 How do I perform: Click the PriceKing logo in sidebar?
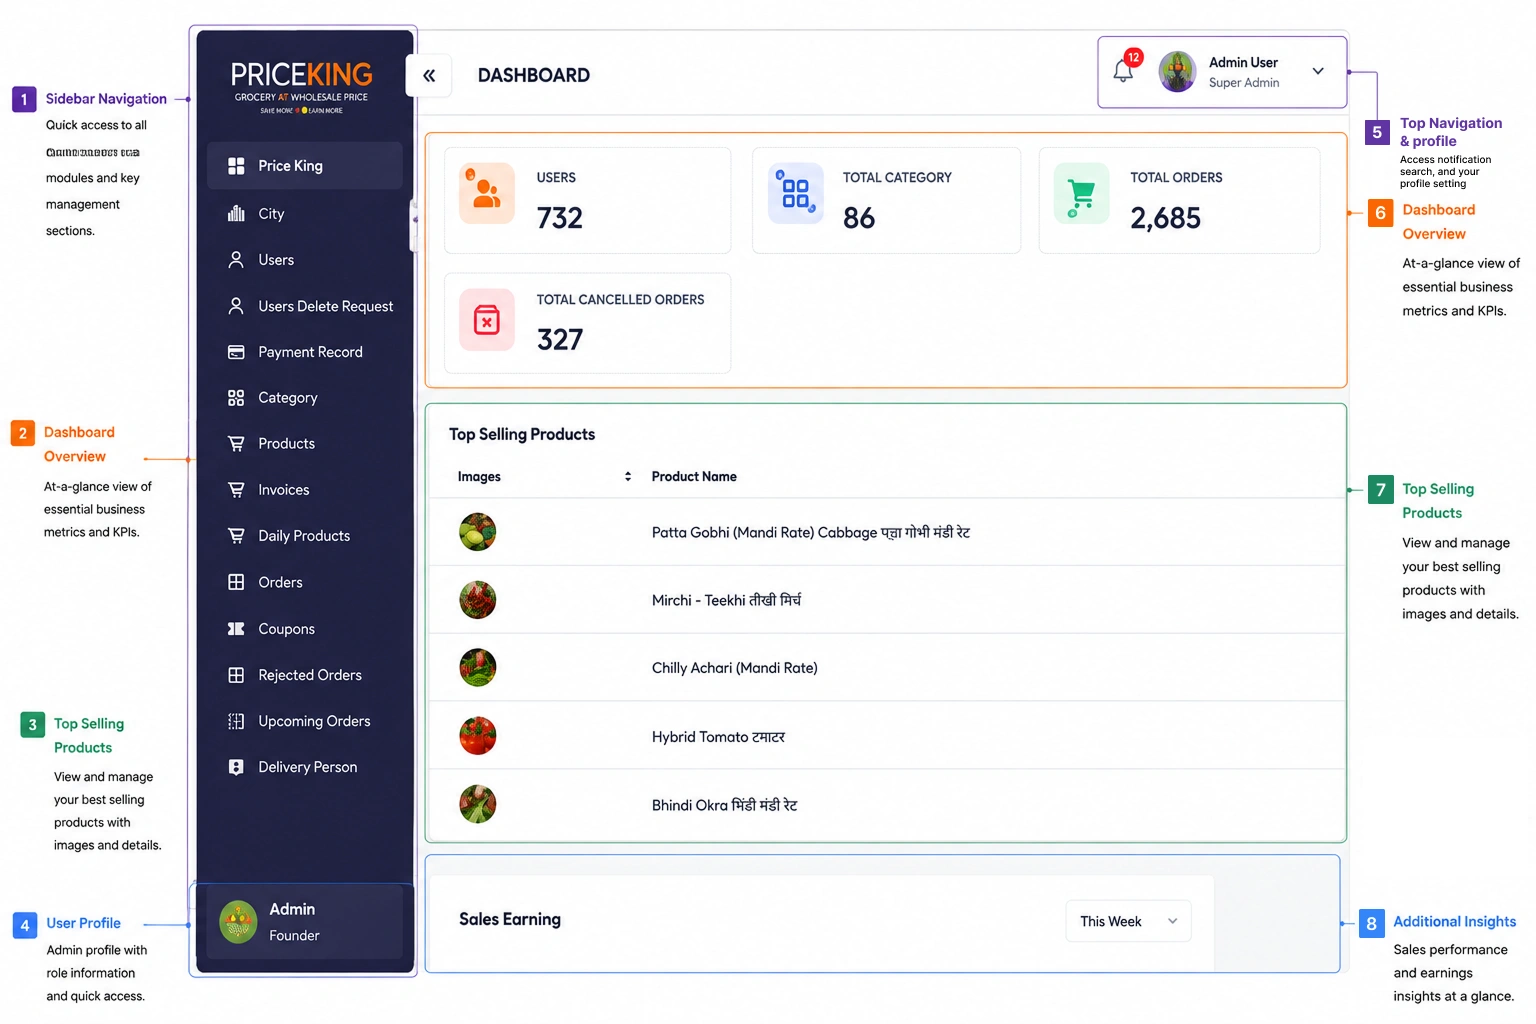pos(301,87)
